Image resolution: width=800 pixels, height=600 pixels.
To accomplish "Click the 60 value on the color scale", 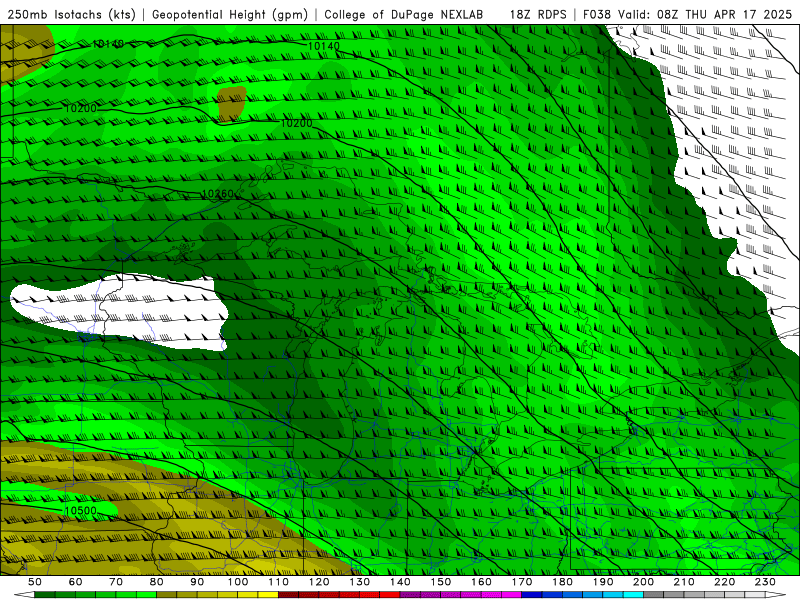I will click(75, 582).
